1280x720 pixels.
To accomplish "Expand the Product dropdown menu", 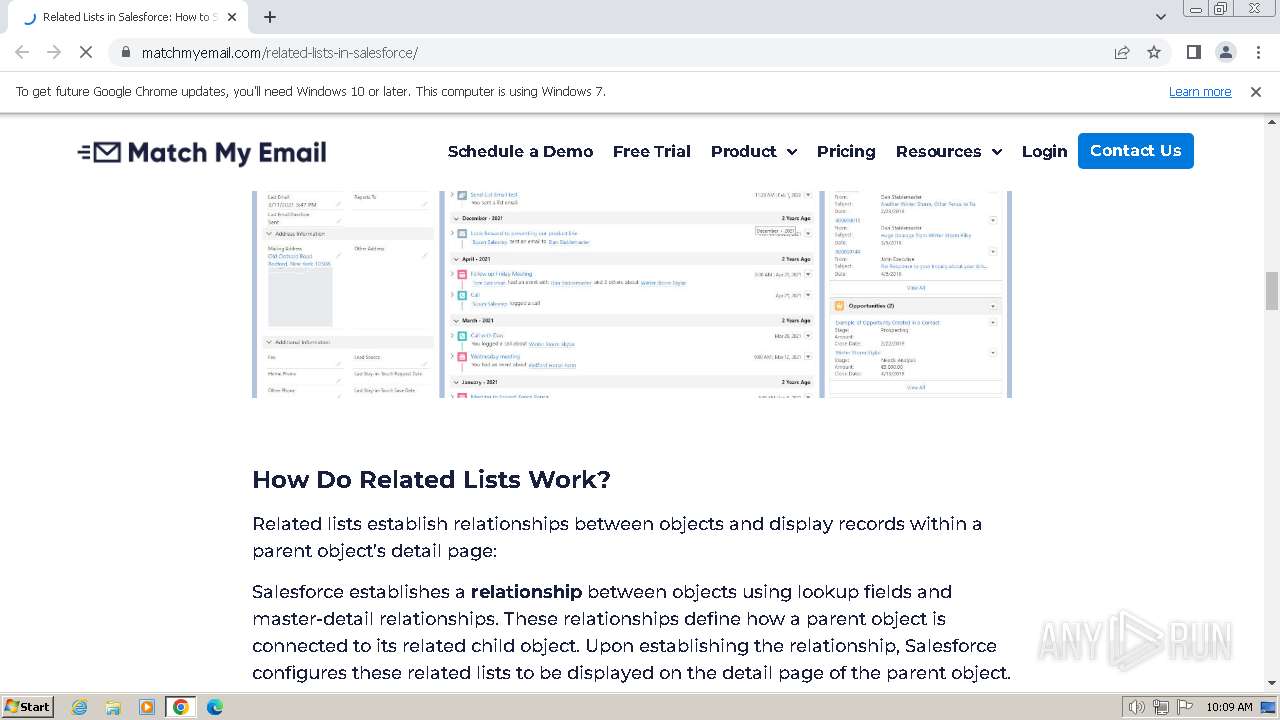I will click(x=754, y=151).
